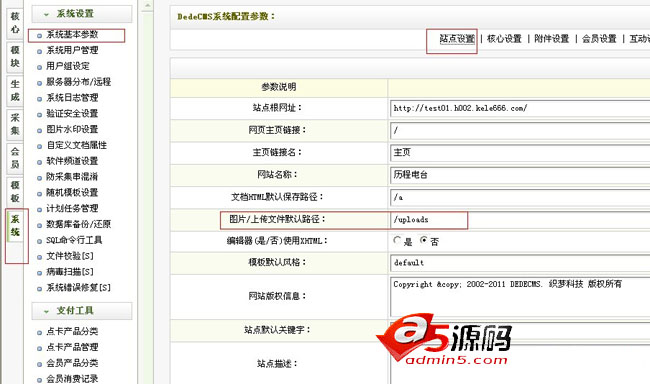This screenshot has height=384, width=650.
Task: Collapse the 支付工具 section header
Action: point(82,311)
